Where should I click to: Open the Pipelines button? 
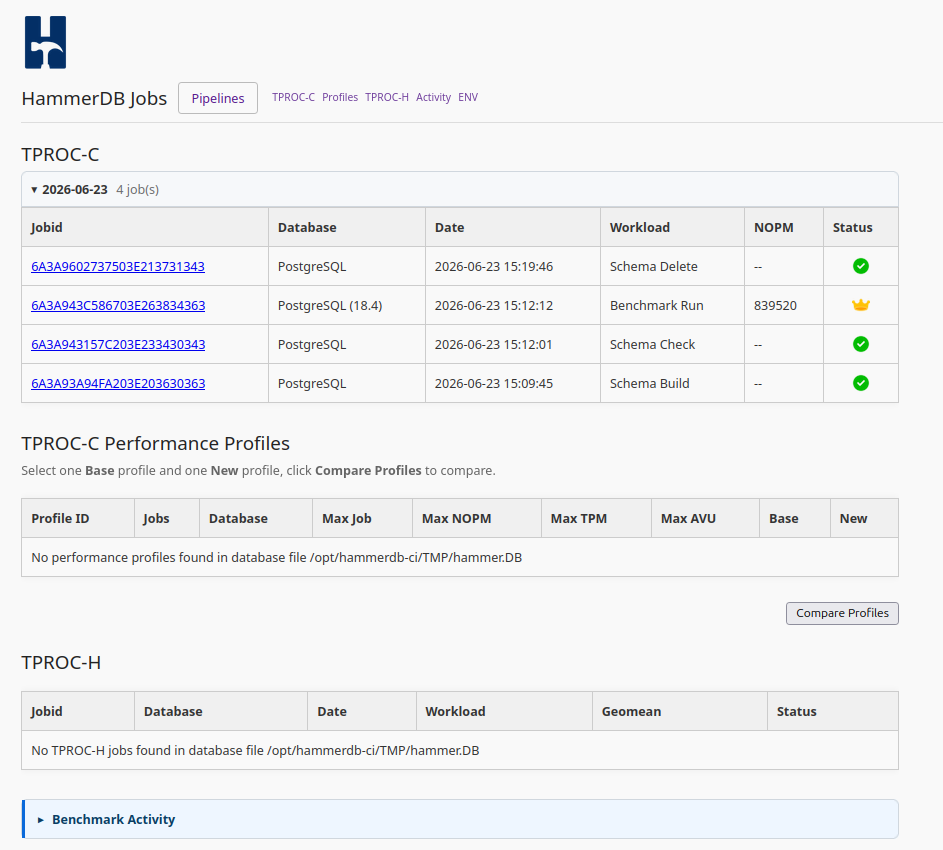(x=218, y=98)
